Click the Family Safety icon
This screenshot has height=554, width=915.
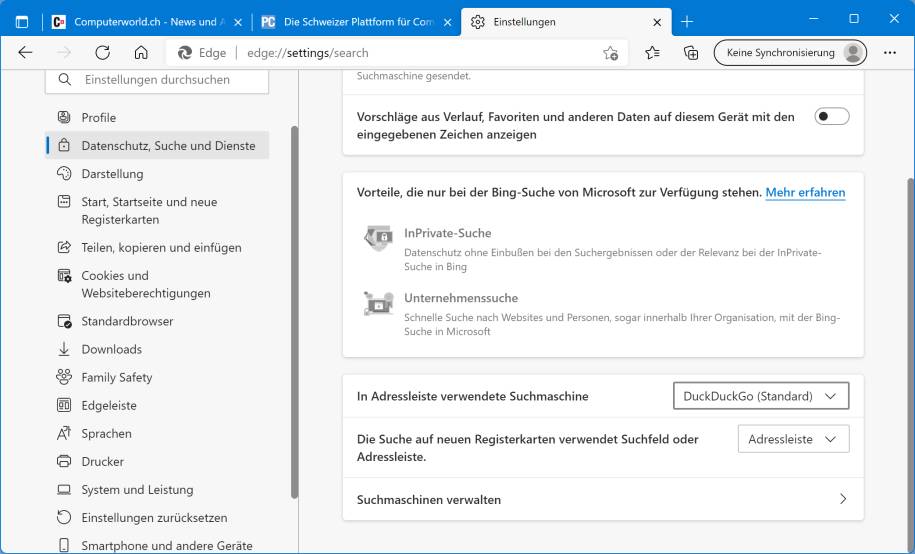click(x=64, y=377)
